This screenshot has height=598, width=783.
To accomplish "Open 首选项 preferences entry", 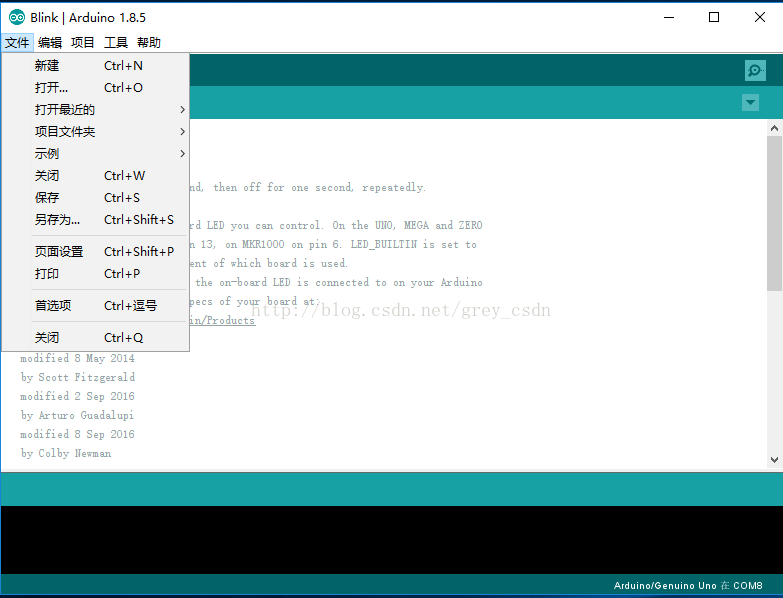I will click(96, 305).
